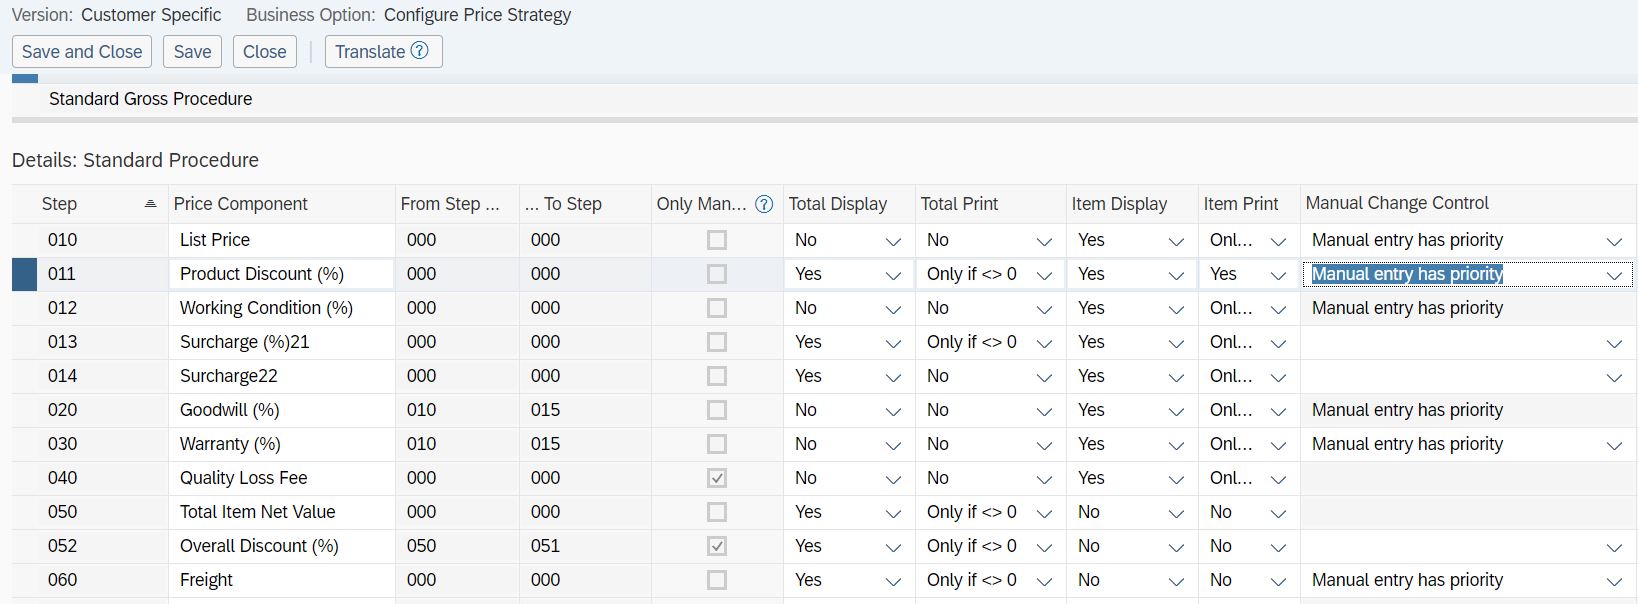The height and width of the screenshot is (604, 1638).
Task: Toggle Only Manual checkbox for Surcharge (%)21
Action: click(717, 342)
